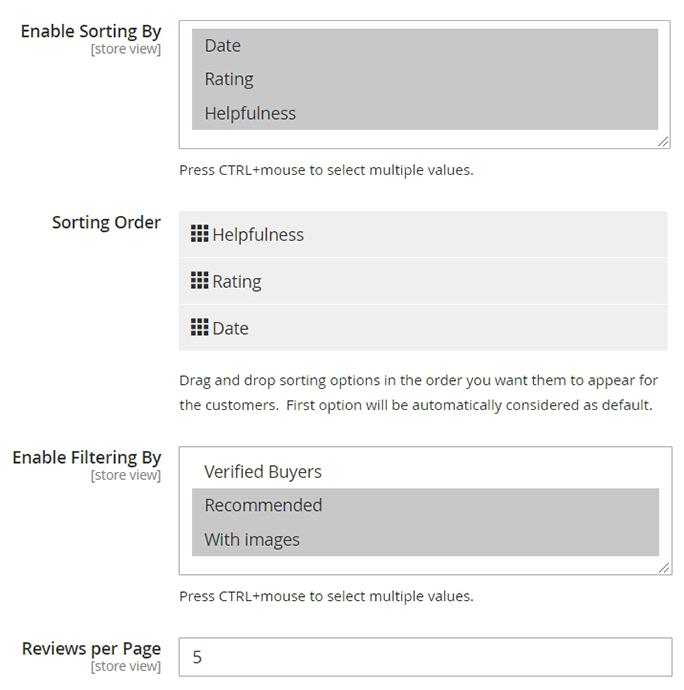Choose Helpfulness in the Enable Sorting By list
The image size is (684, 690).
tap(425, 113)
